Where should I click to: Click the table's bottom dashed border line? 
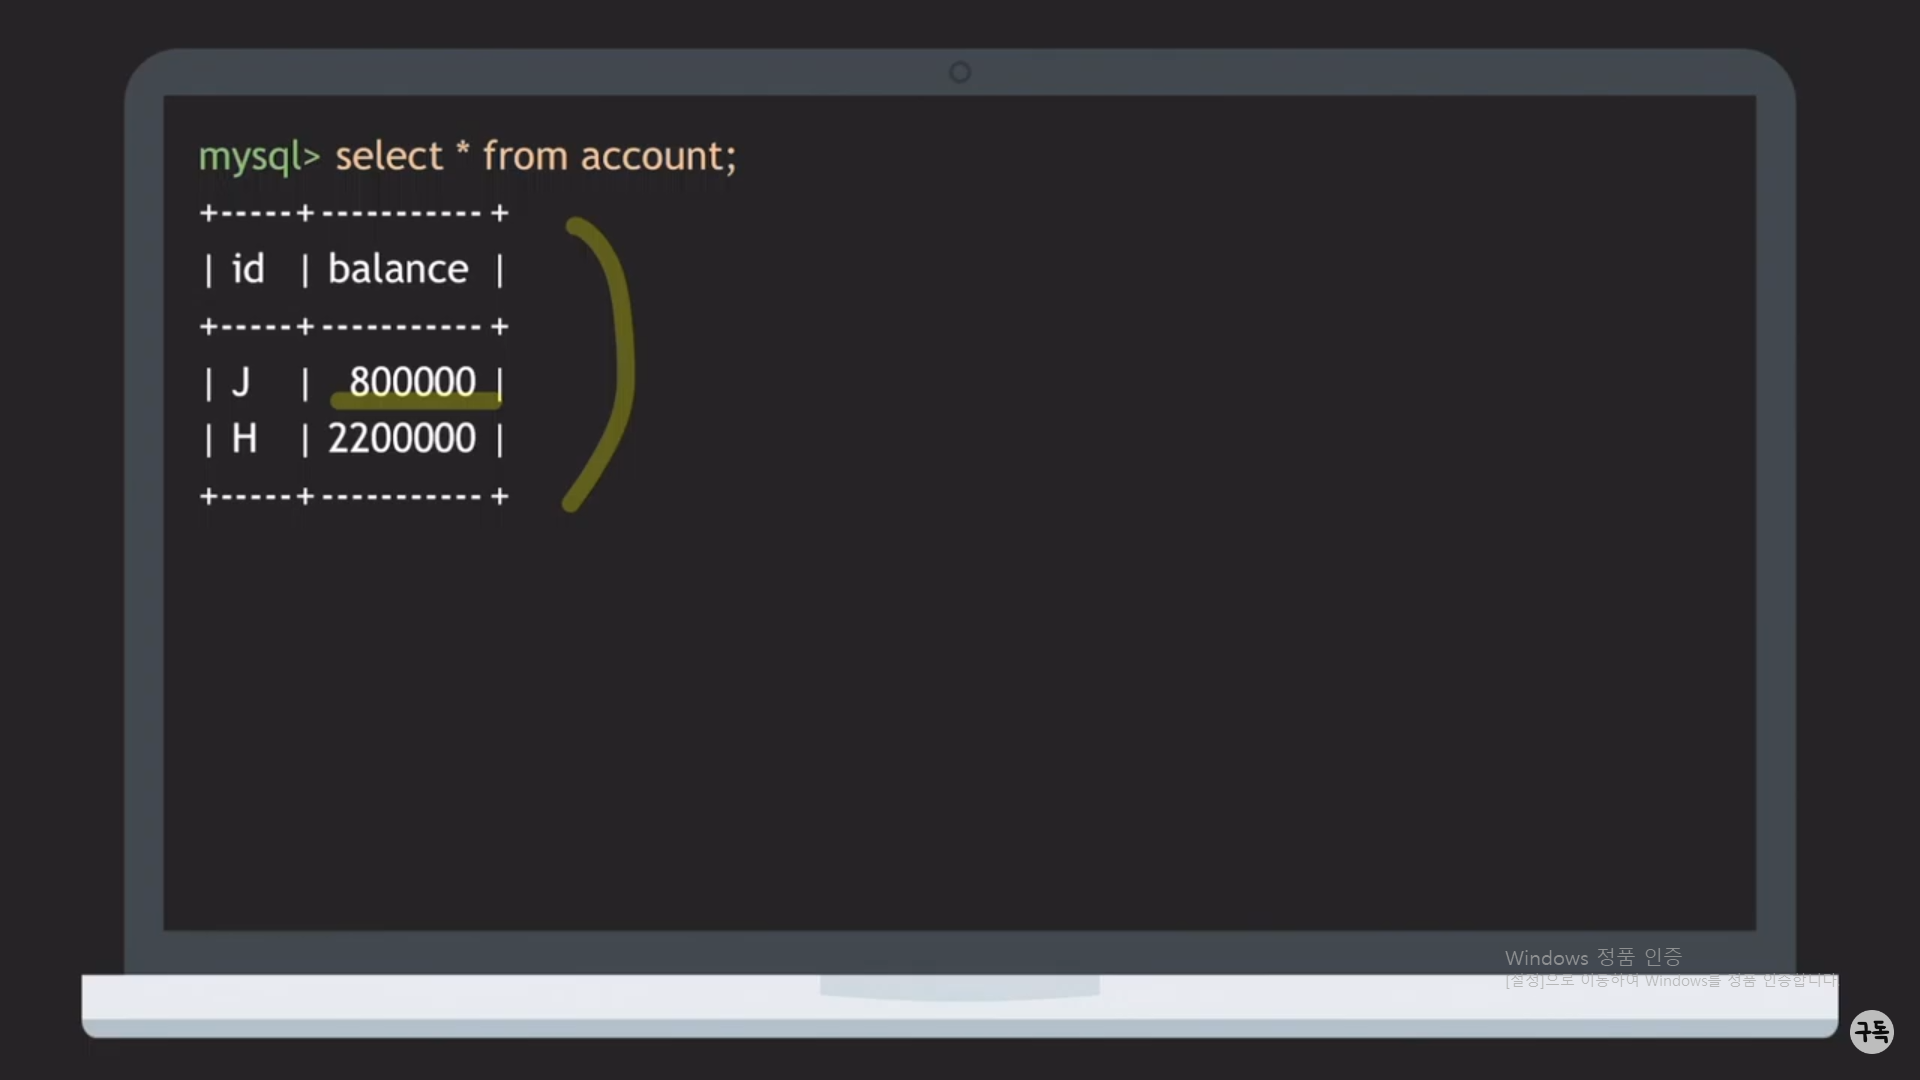(354, 496)
